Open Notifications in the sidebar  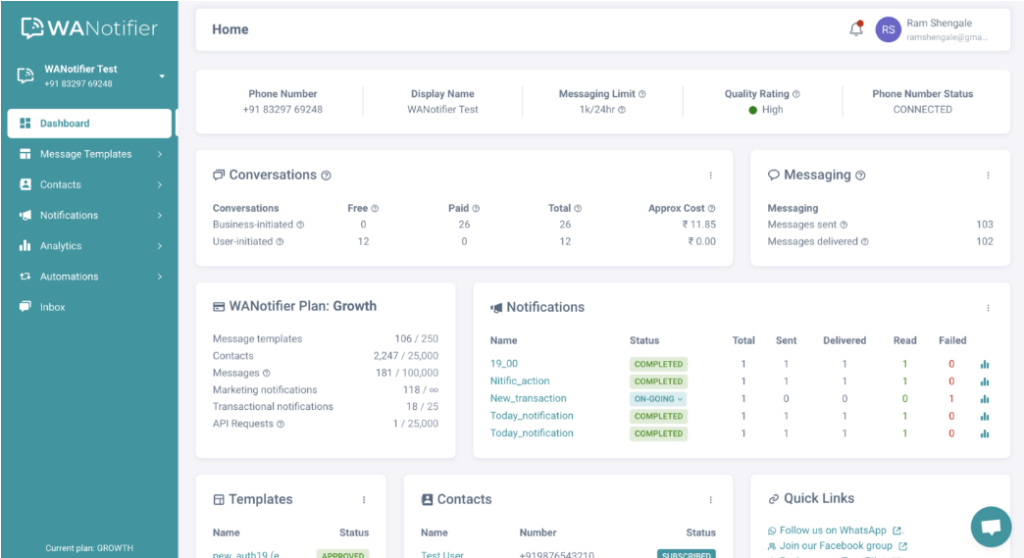click(69, 216)
